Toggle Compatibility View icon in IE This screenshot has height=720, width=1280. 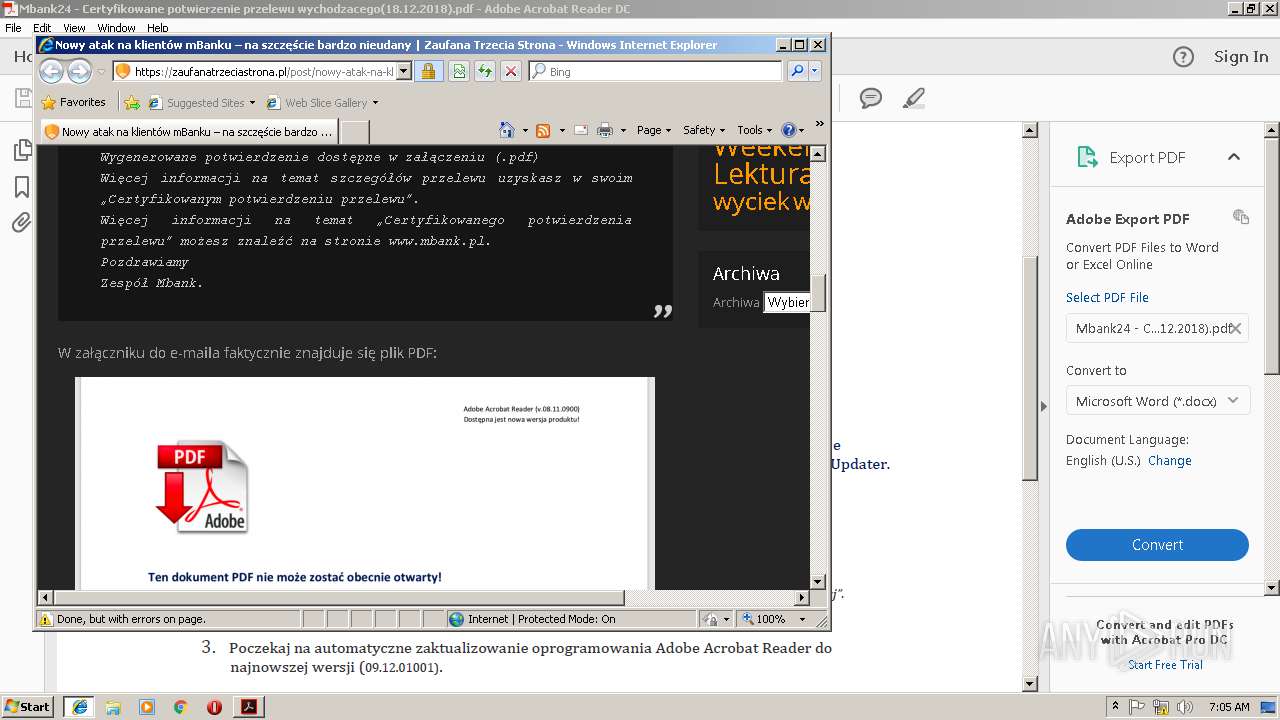tap(459, 71)
